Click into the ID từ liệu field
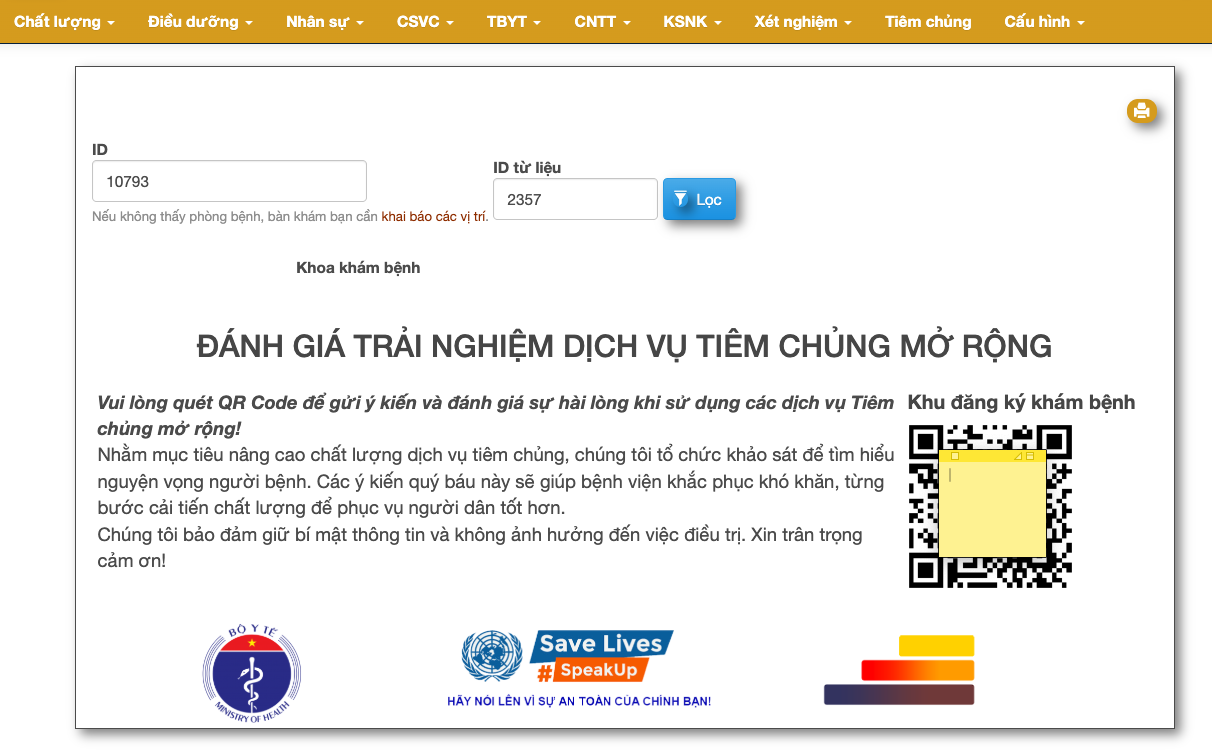The height and width of the screenshot is (754, 1212). click(574, 199)
